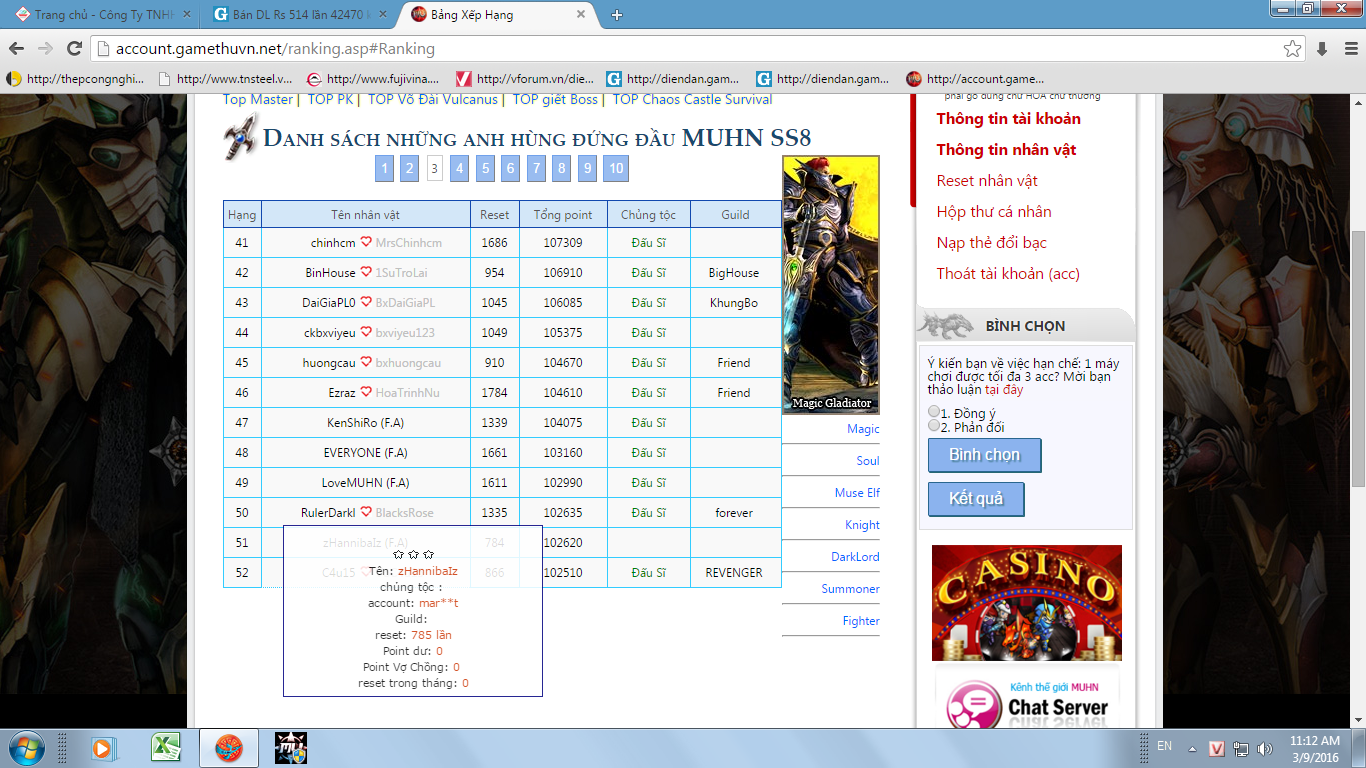Click the network tray icon

(1241, 748)
